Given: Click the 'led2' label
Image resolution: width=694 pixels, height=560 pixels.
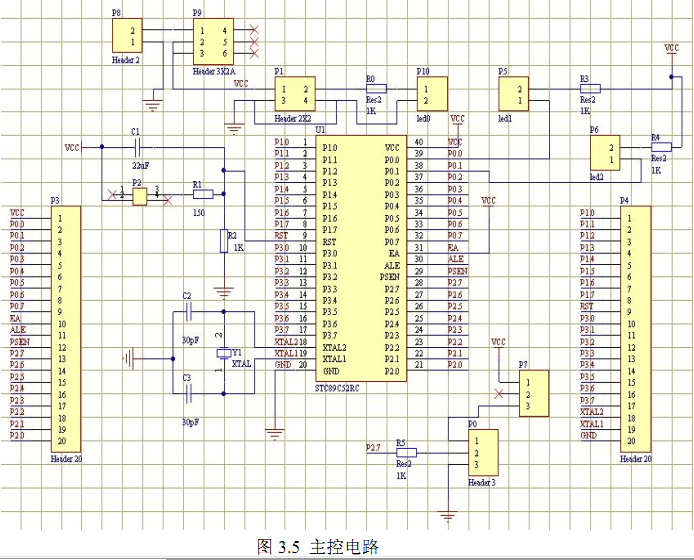Looking at the screenshot, I should (x=597, y=177).
